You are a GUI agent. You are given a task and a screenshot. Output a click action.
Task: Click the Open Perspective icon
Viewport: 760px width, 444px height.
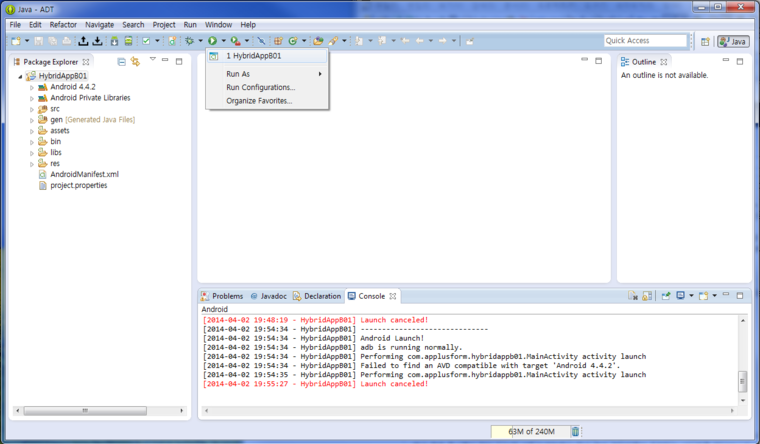[x=705, y=42]
